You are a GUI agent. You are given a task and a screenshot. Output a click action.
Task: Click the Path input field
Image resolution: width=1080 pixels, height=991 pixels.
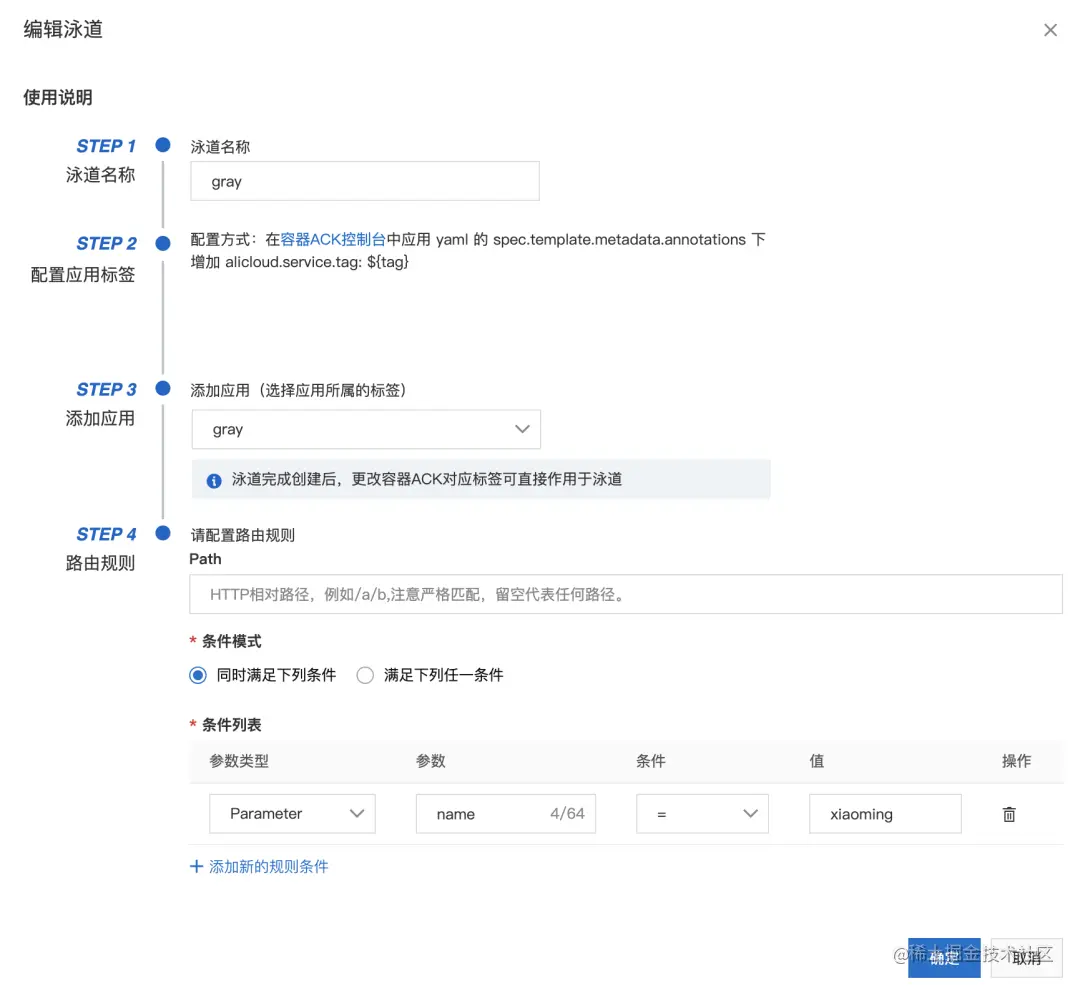click(625, 594)
